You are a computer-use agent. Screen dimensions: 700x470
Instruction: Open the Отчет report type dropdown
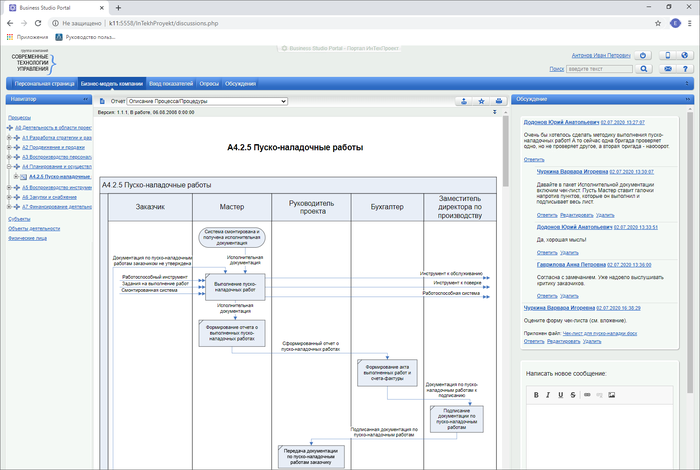[207, 101]
